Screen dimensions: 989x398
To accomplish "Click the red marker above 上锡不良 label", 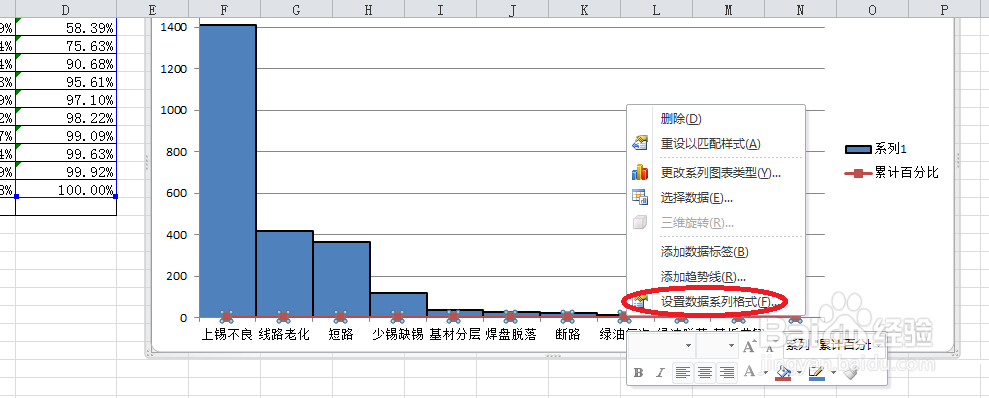I will click(x=227, y=316).
